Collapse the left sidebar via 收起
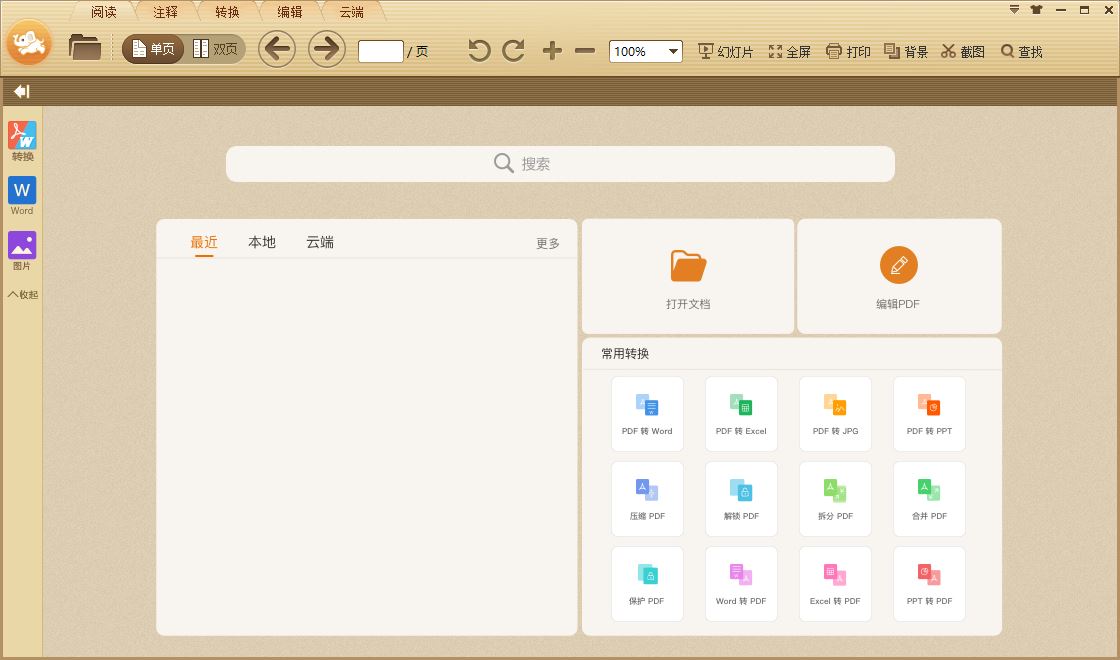 (21, 293)
